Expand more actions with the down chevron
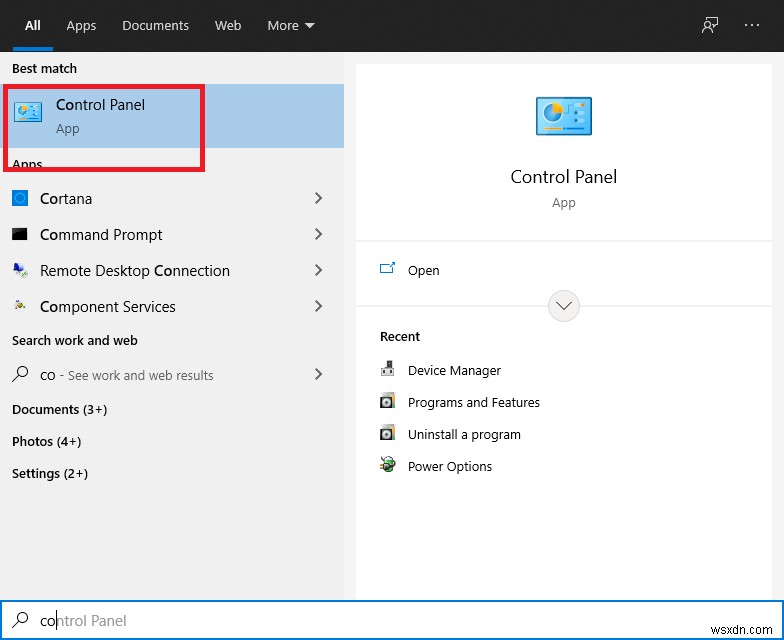The height and width of the screenshot is (640, 784). pyautogui.click(x=564, y=306)
